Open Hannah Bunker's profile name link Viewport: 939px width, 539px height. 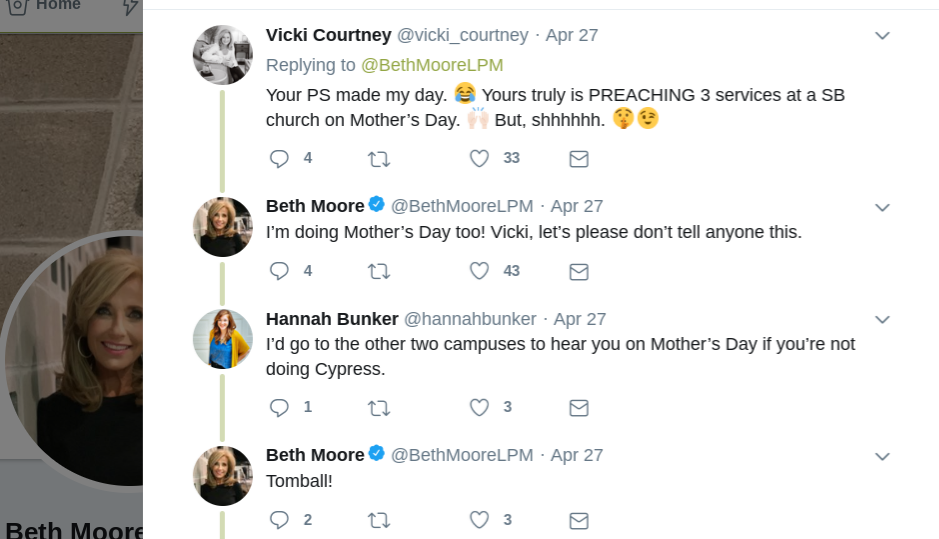click(x=332, y=319)
